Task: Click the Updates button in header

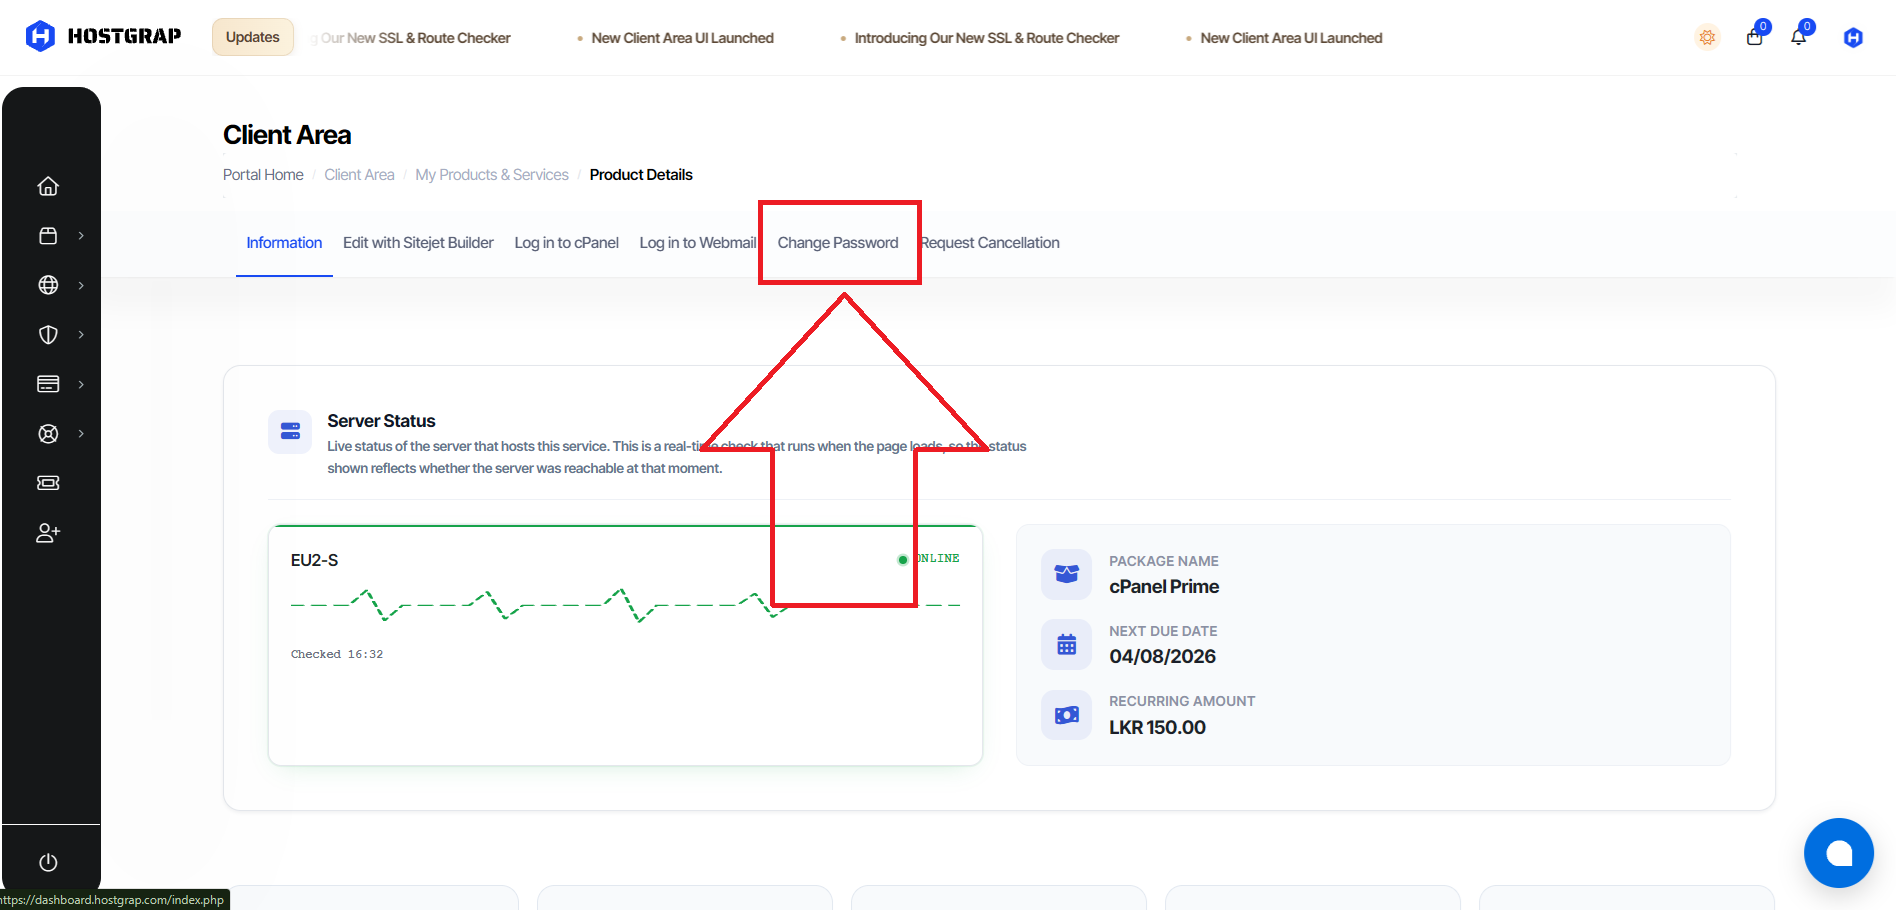Action: (253, 37)
